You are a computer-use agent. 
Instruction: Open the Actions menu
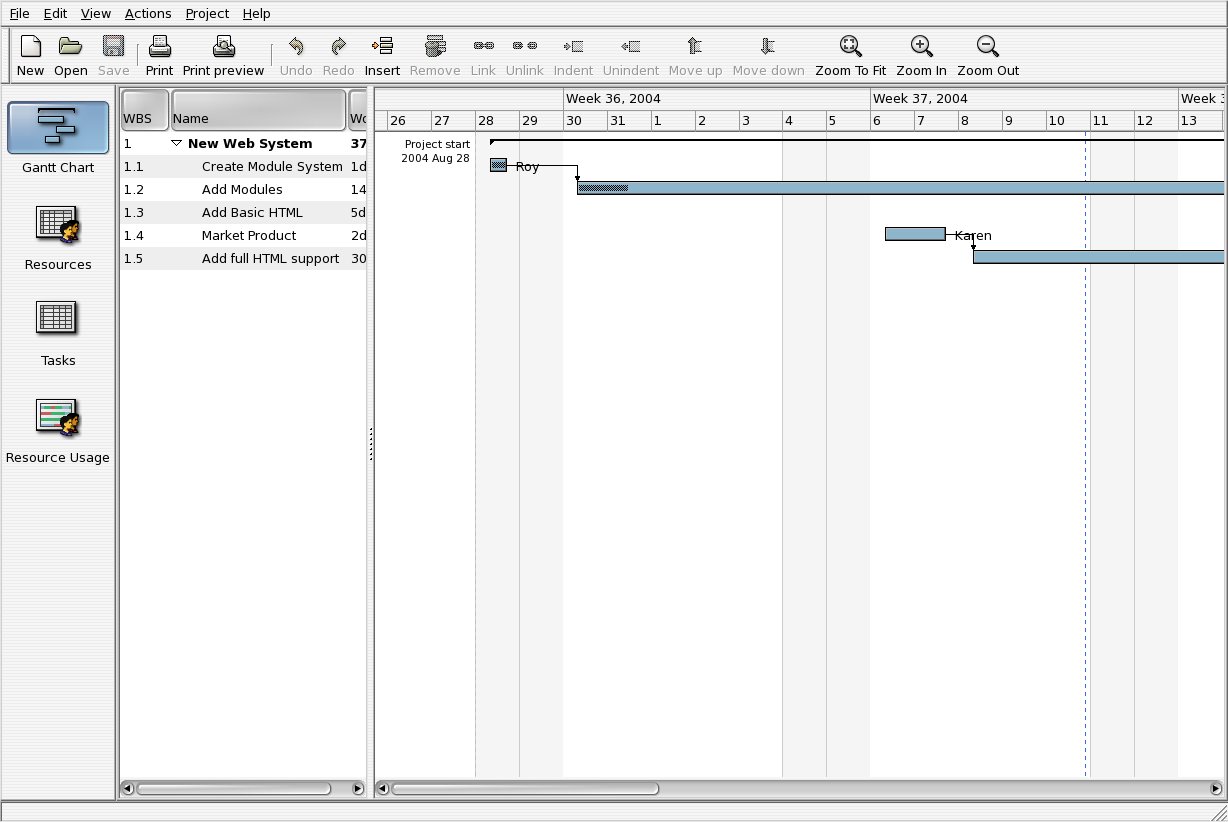[x=148, y=14]
